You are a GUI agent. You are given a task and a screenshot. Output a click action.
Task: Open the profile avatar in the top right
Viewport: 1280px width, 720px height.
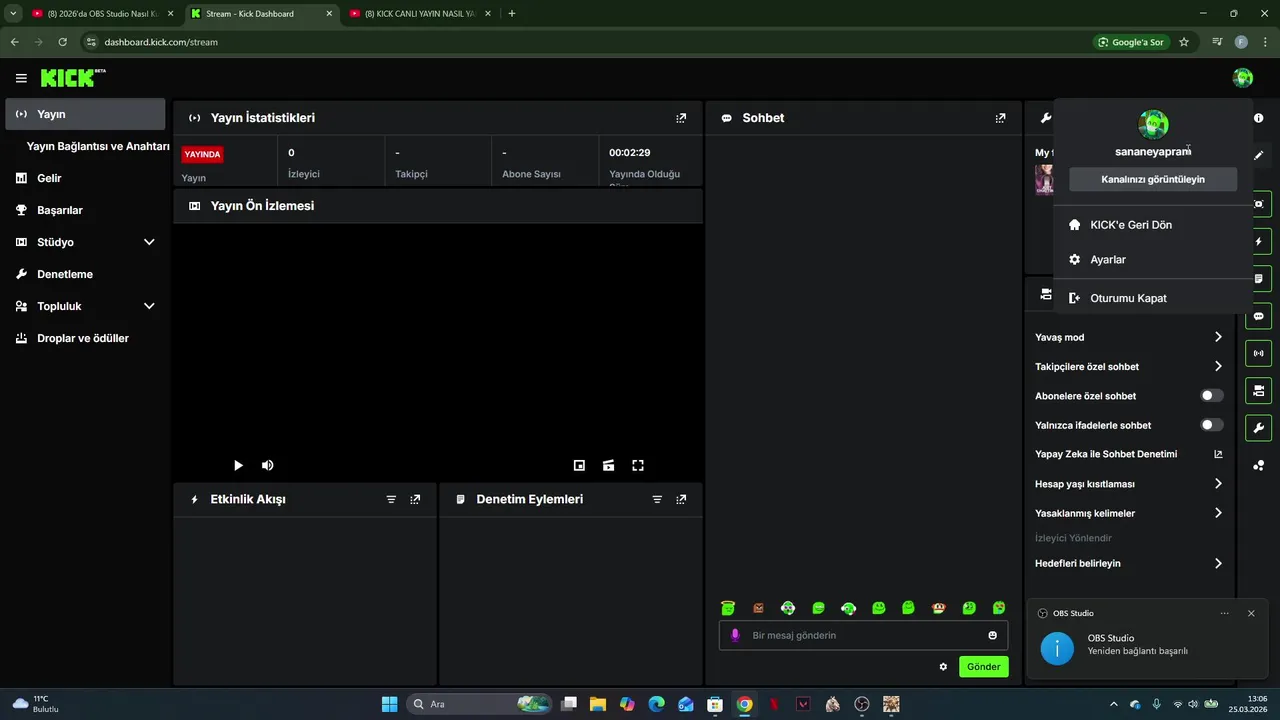pos(1243,78)
